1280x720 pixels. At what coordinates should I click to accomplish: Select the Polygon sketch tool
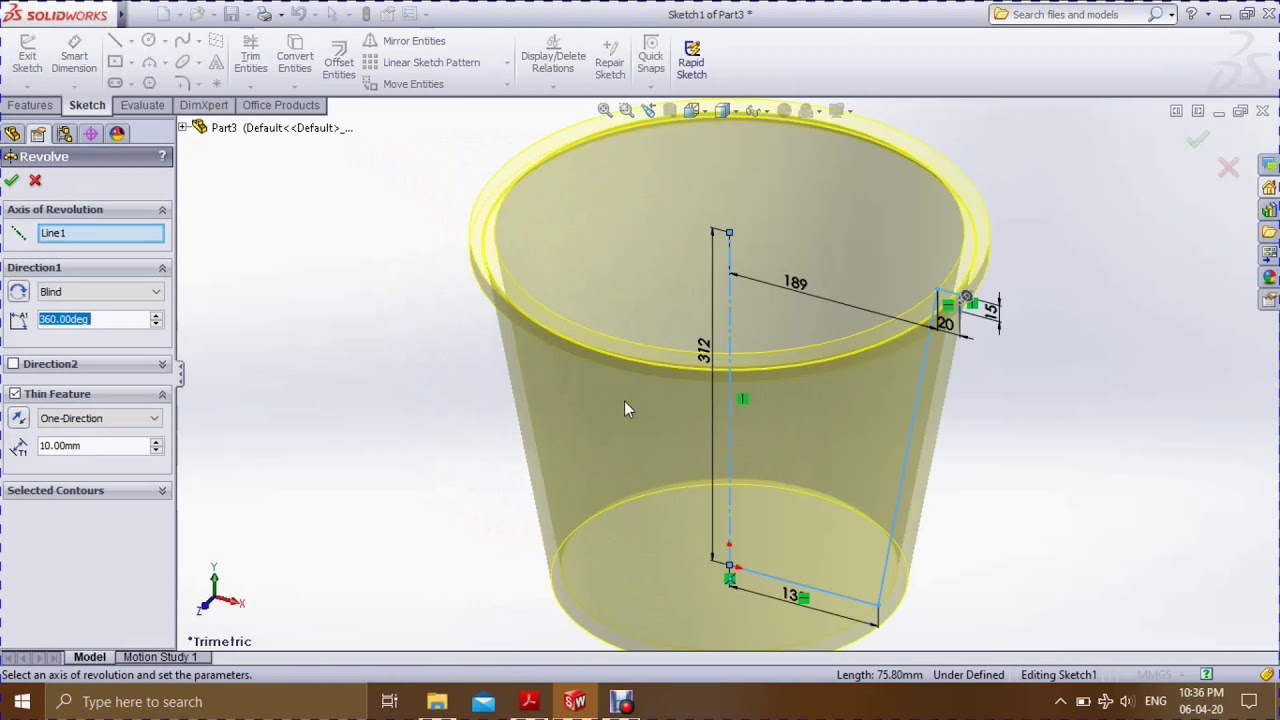point(149,83)
